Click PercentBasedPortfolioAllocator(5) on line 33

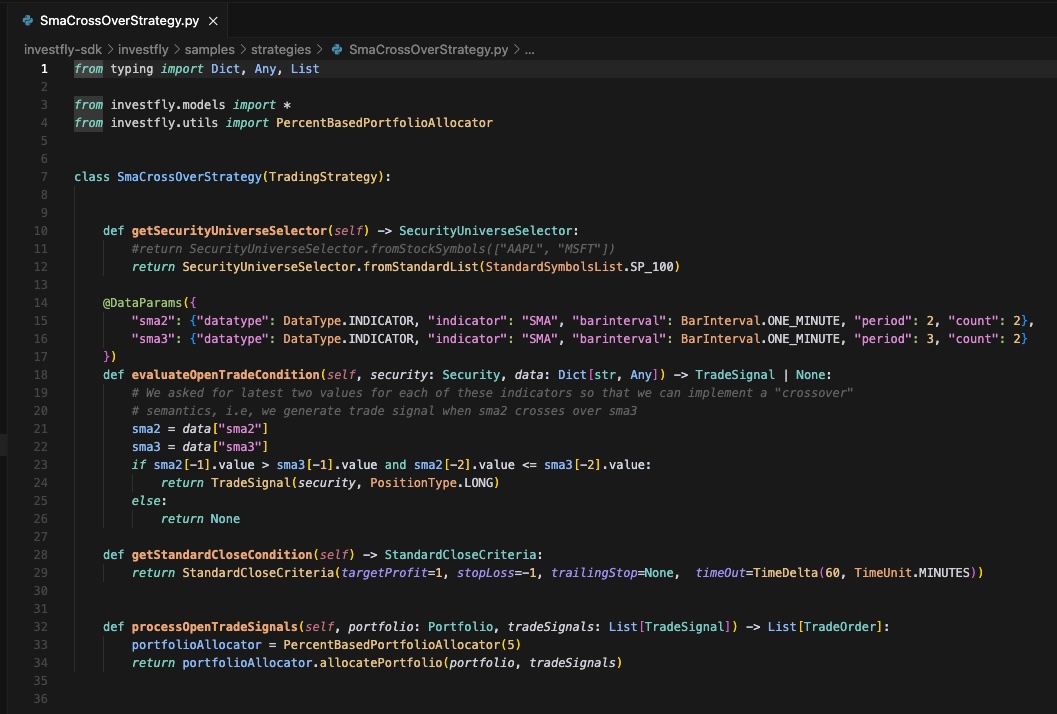click(x=402, y=645)
